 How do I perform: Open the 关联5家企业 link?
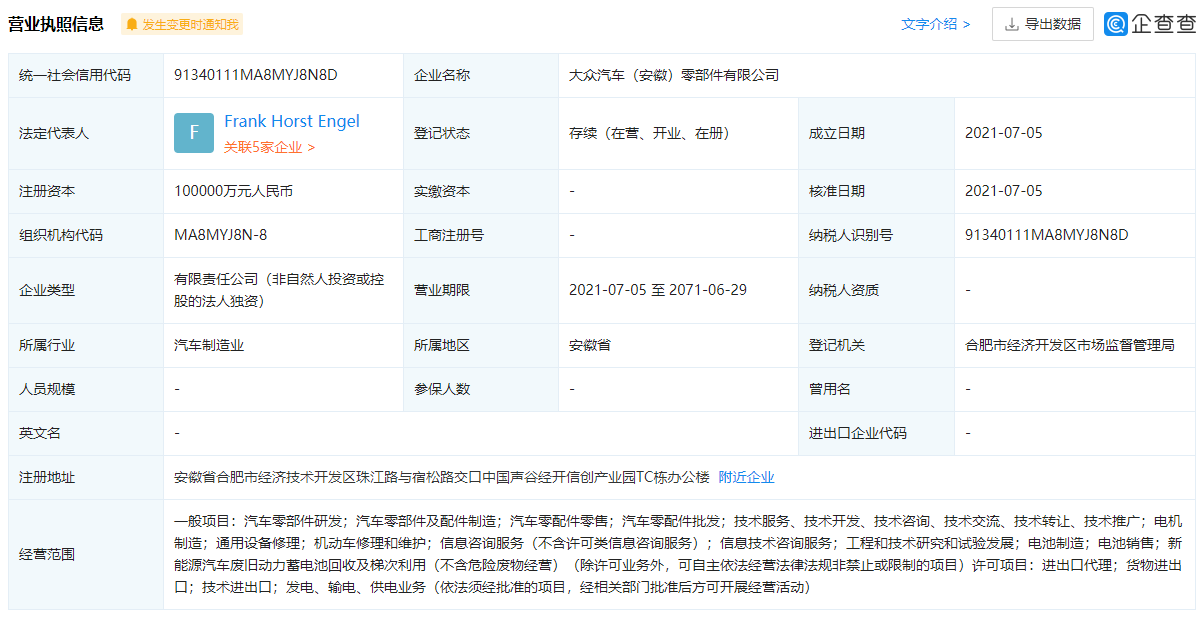point(269,147)
